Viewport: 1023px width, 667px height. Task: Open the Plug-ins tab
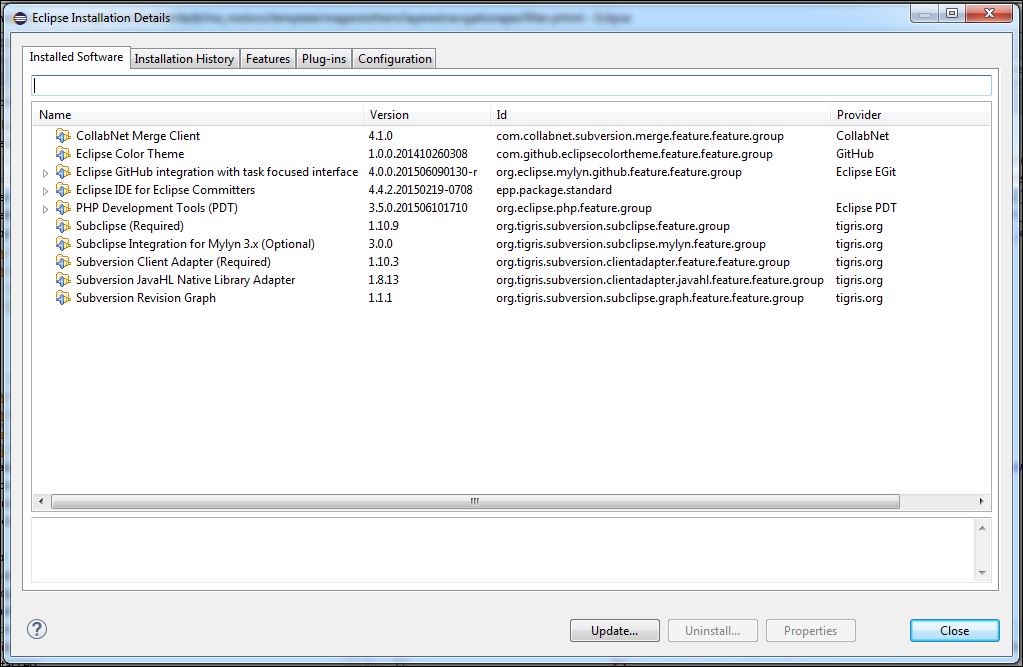(x=324, y=59)
